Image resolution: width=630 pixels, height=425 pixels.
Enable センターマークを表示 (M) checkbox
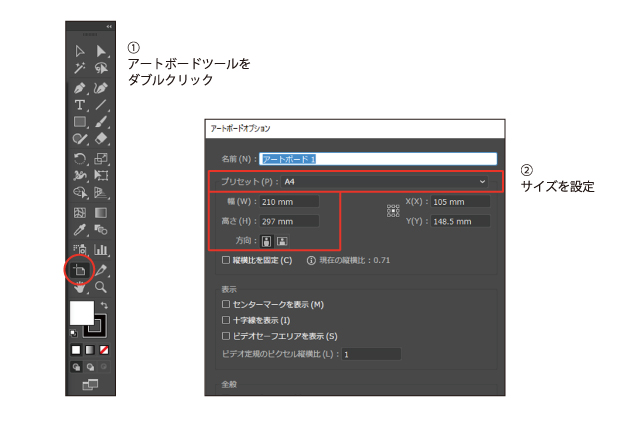coord(226,304)
